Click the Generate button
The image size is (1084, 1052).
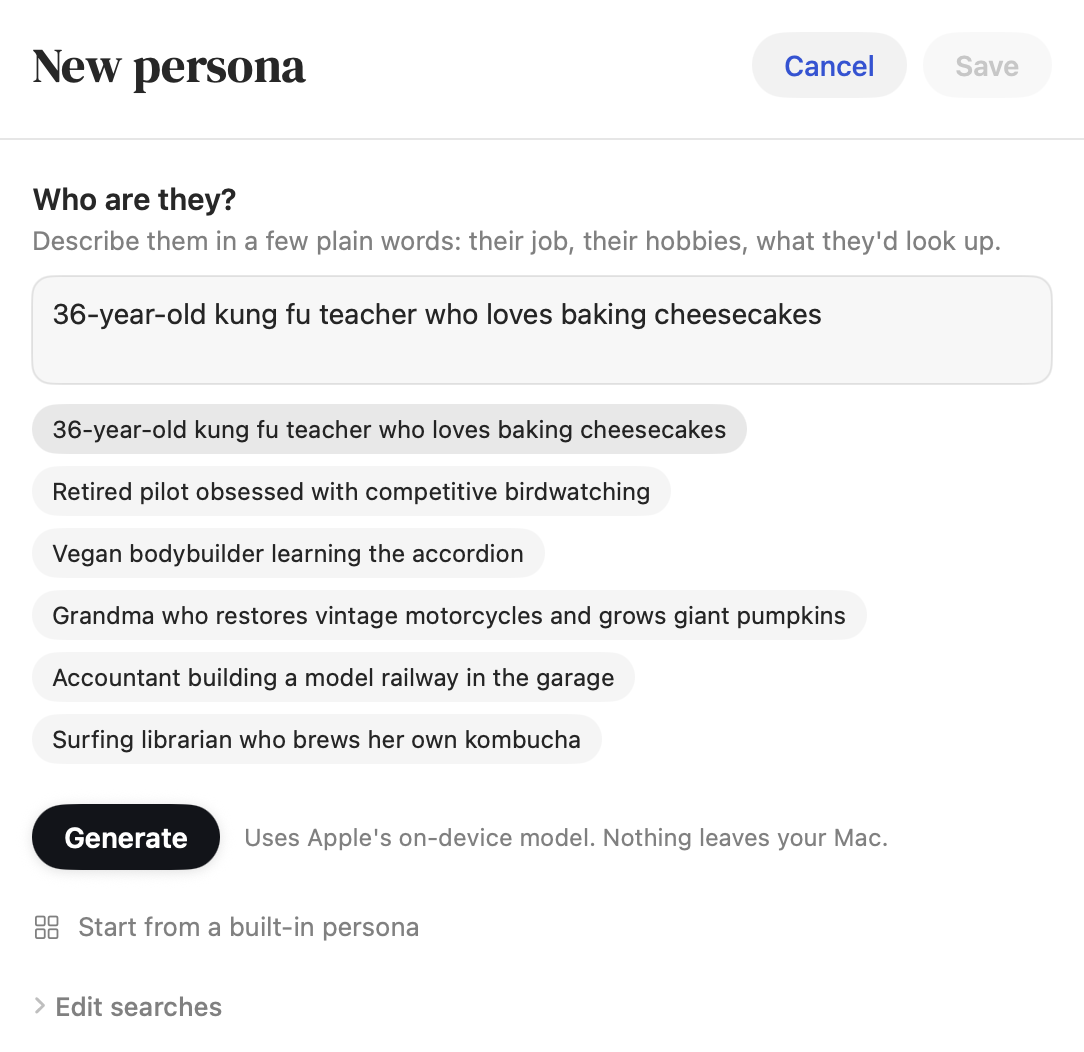[126, 837]
